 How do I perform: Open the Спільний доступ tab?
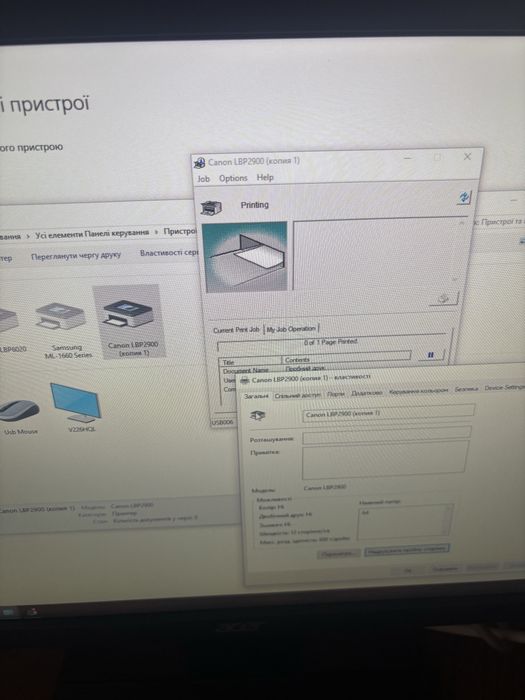[298, 395]
